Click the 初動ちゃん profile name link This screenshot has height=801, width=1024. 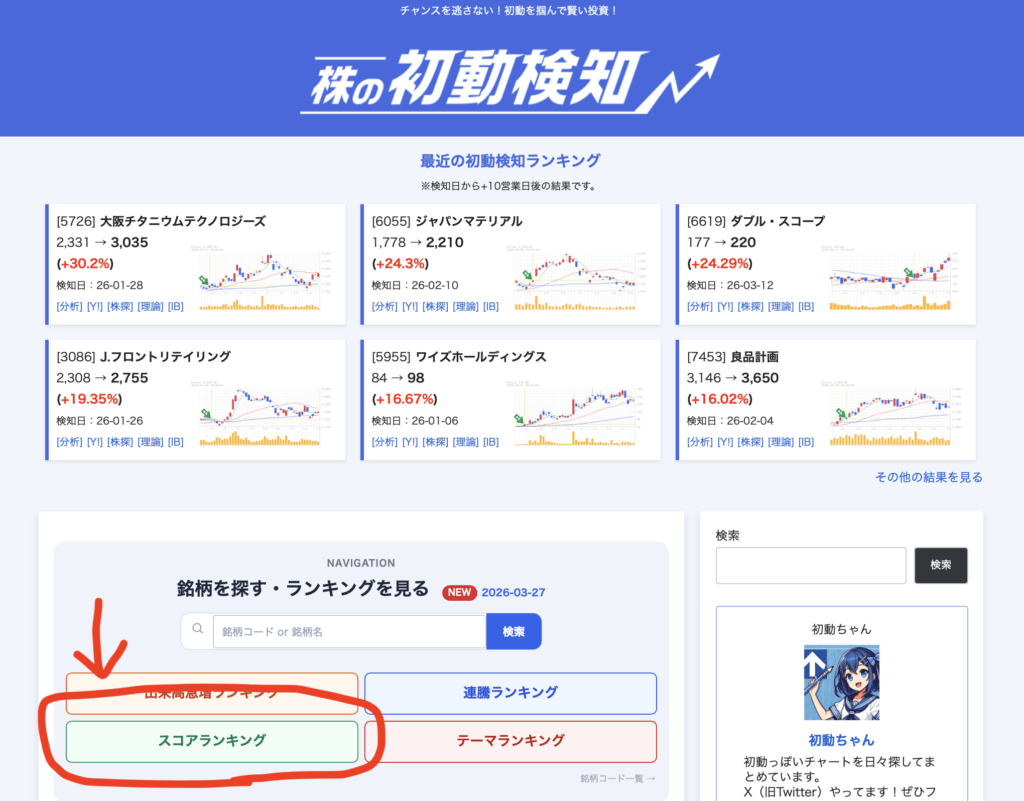click(841, 740)
